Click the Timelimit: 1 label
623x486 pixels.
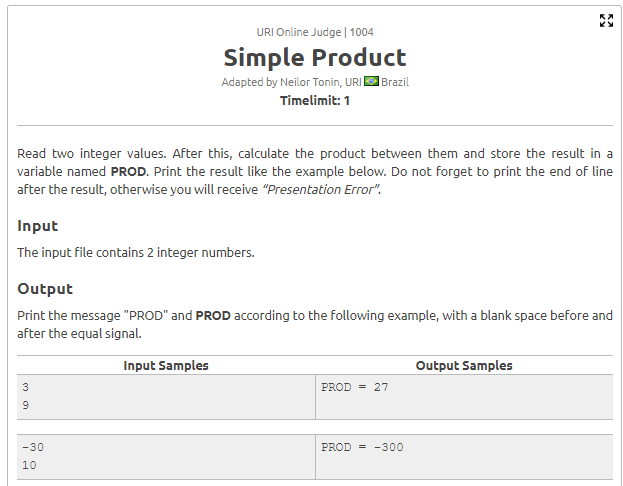(315, 101)
